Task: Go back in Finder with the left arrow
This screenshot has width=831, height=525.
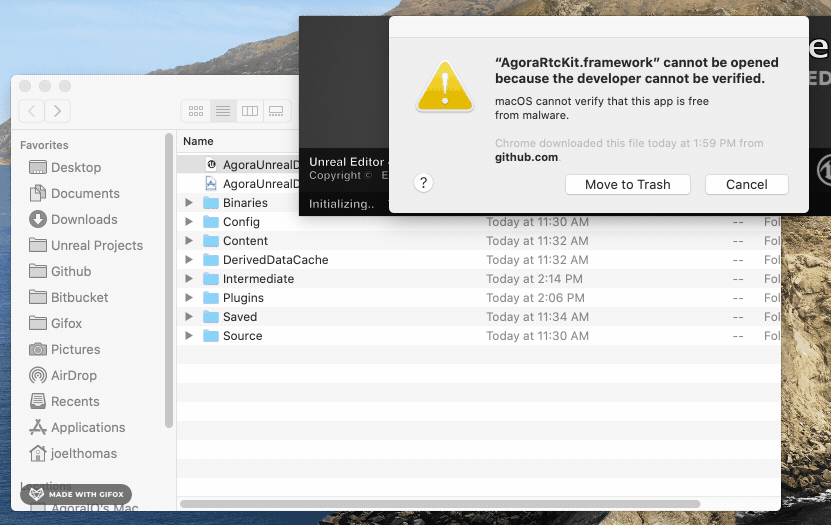Action: click(x=31, y=111)
